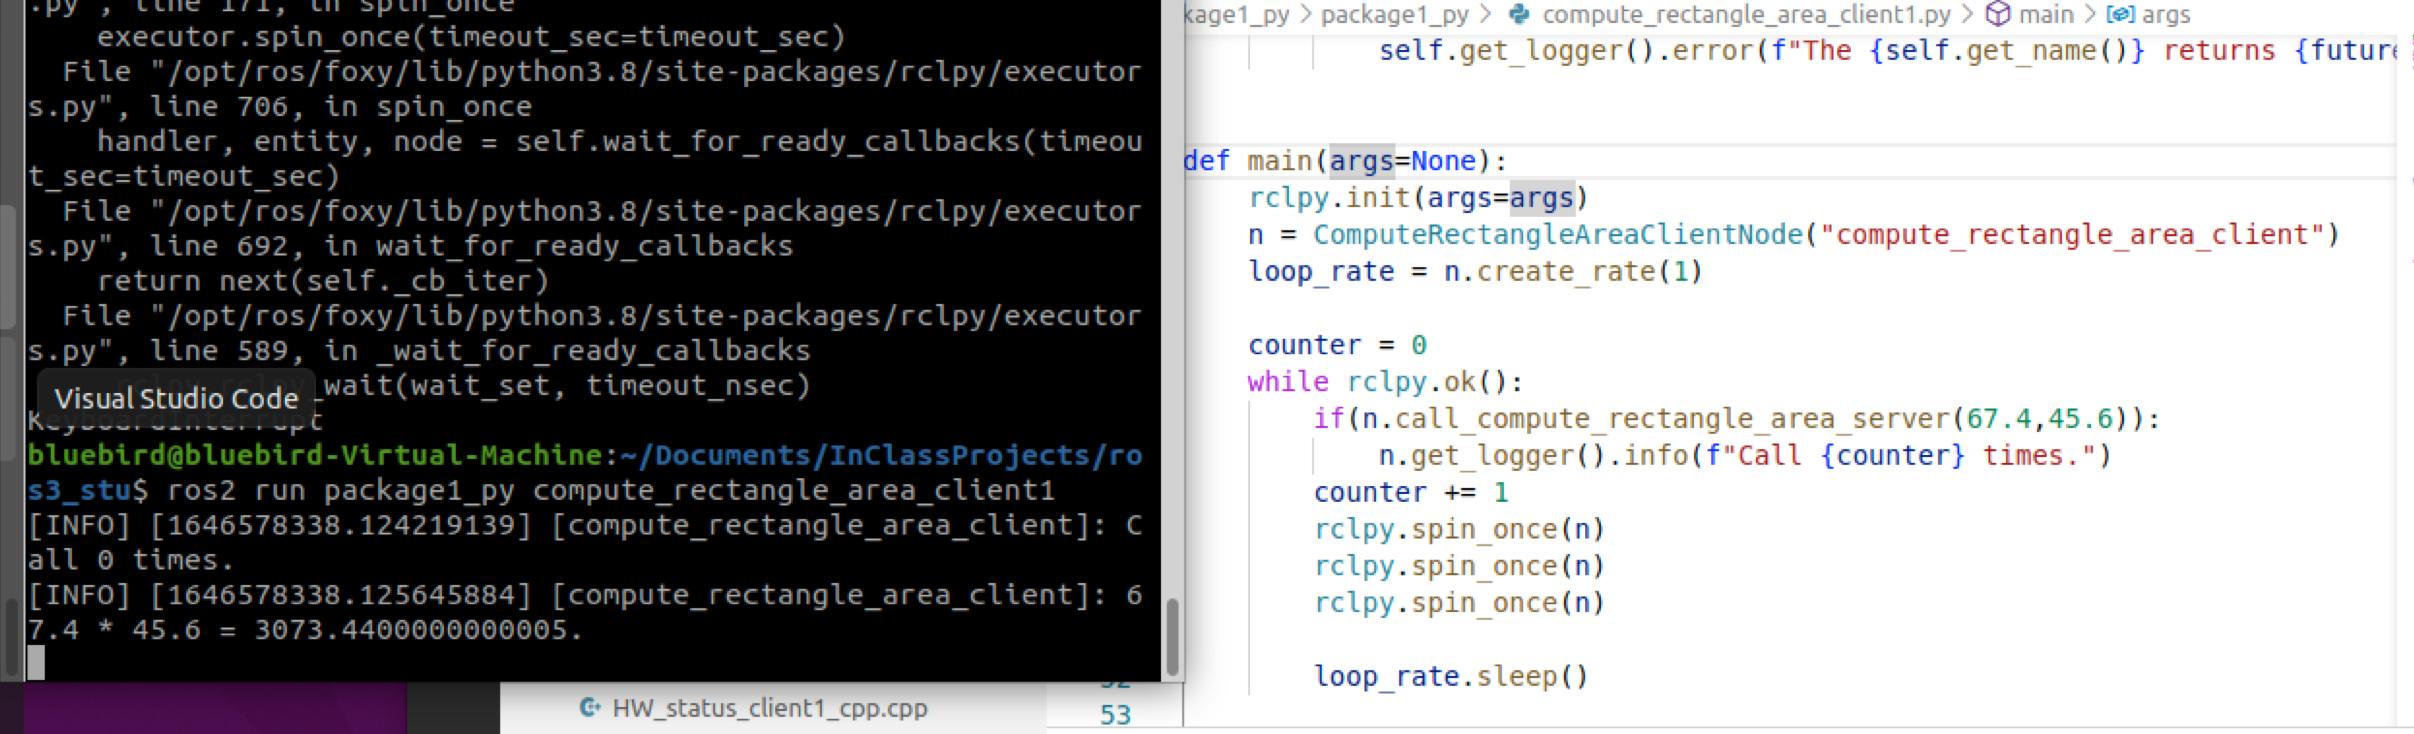This screenshot has width=2414, height=734.
Task: Click the 'counter += 1' line
Action: coord(1411,493)
